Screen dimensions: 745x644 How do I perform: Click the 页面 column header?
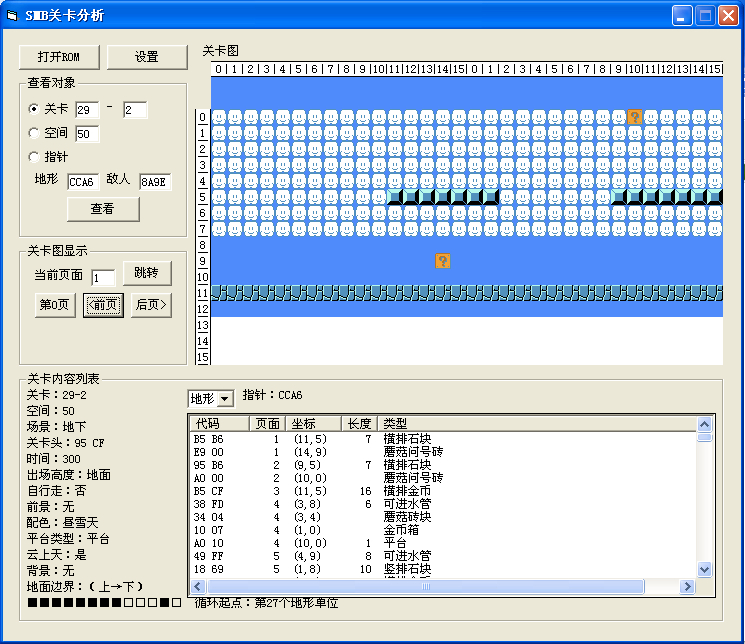coord(267,423)
